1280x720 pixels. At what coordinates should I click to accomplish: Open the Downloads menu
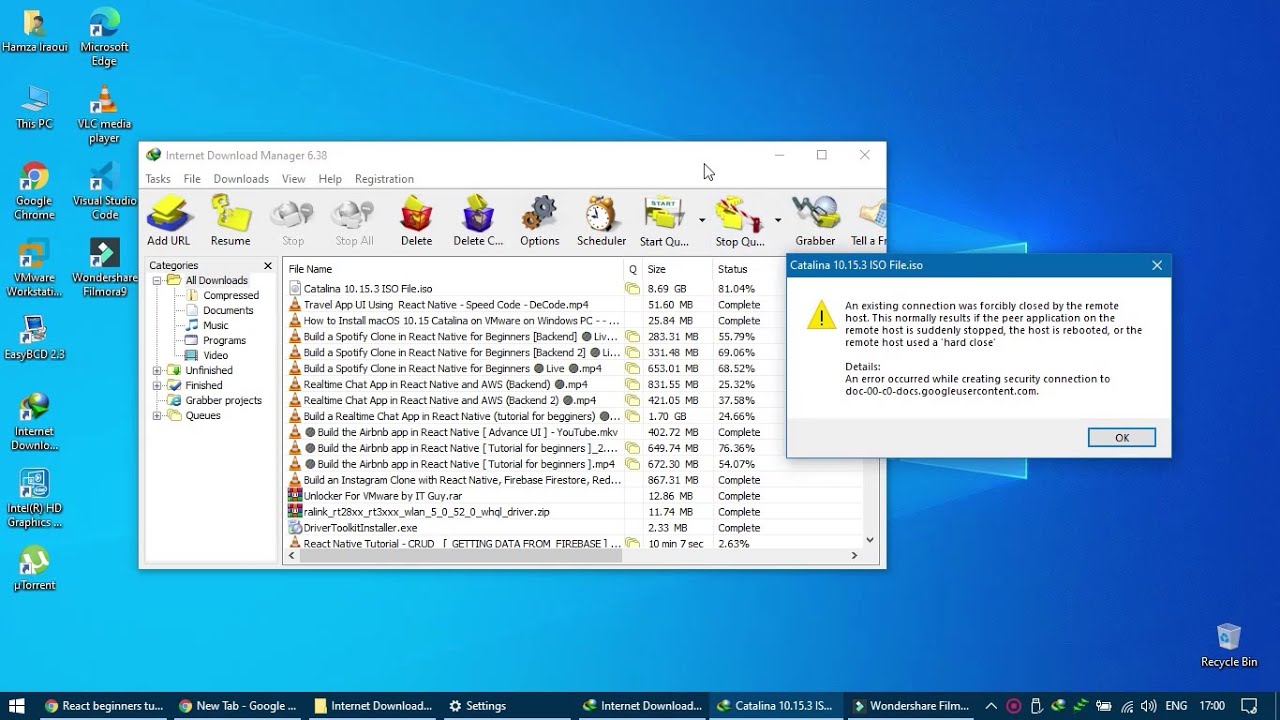pos(241,179)
